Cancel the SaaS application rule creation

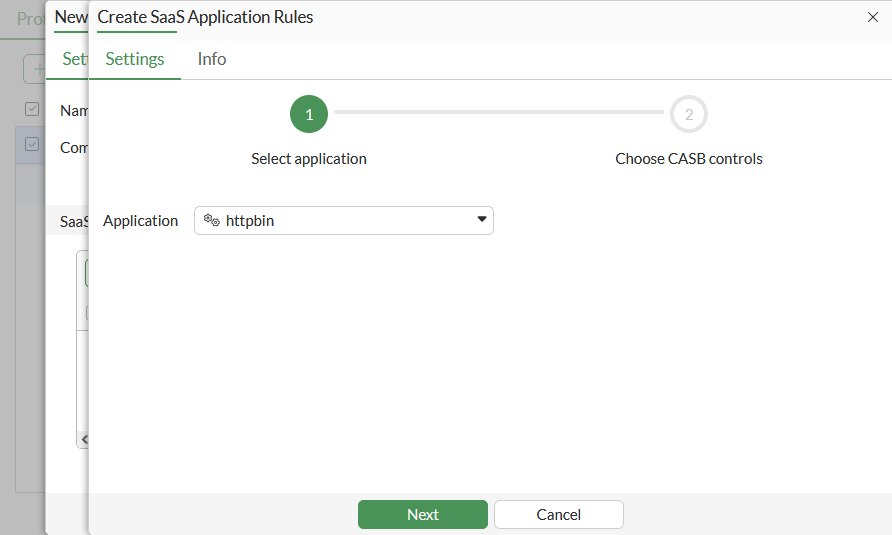[x=558, y=514]
